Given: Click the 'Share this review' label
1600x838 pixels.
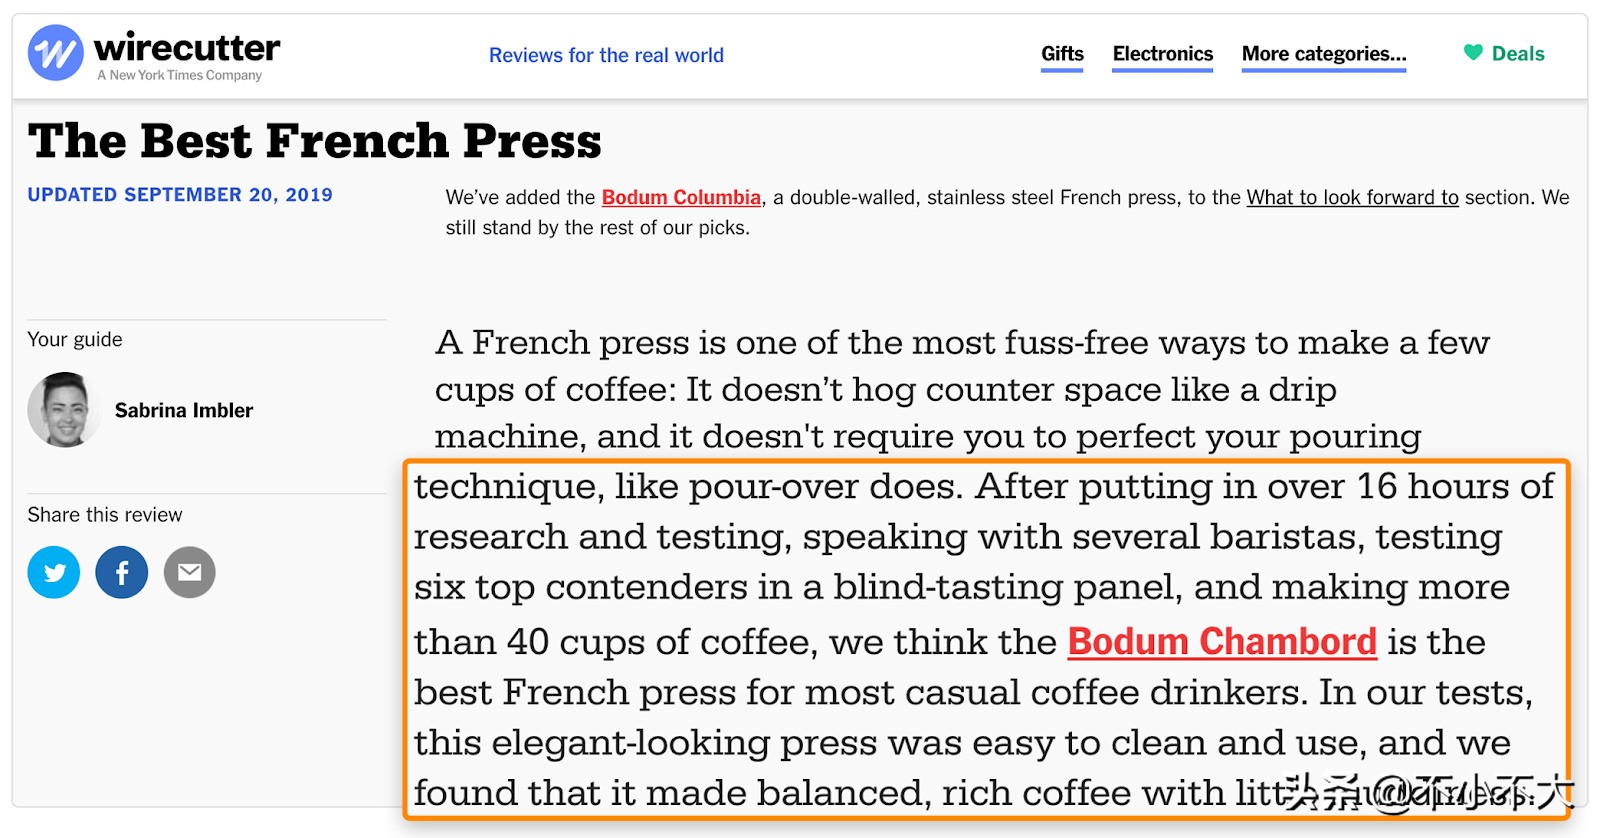Looking at the screenshot, I should pyautogui.click(x=105, y=515).
